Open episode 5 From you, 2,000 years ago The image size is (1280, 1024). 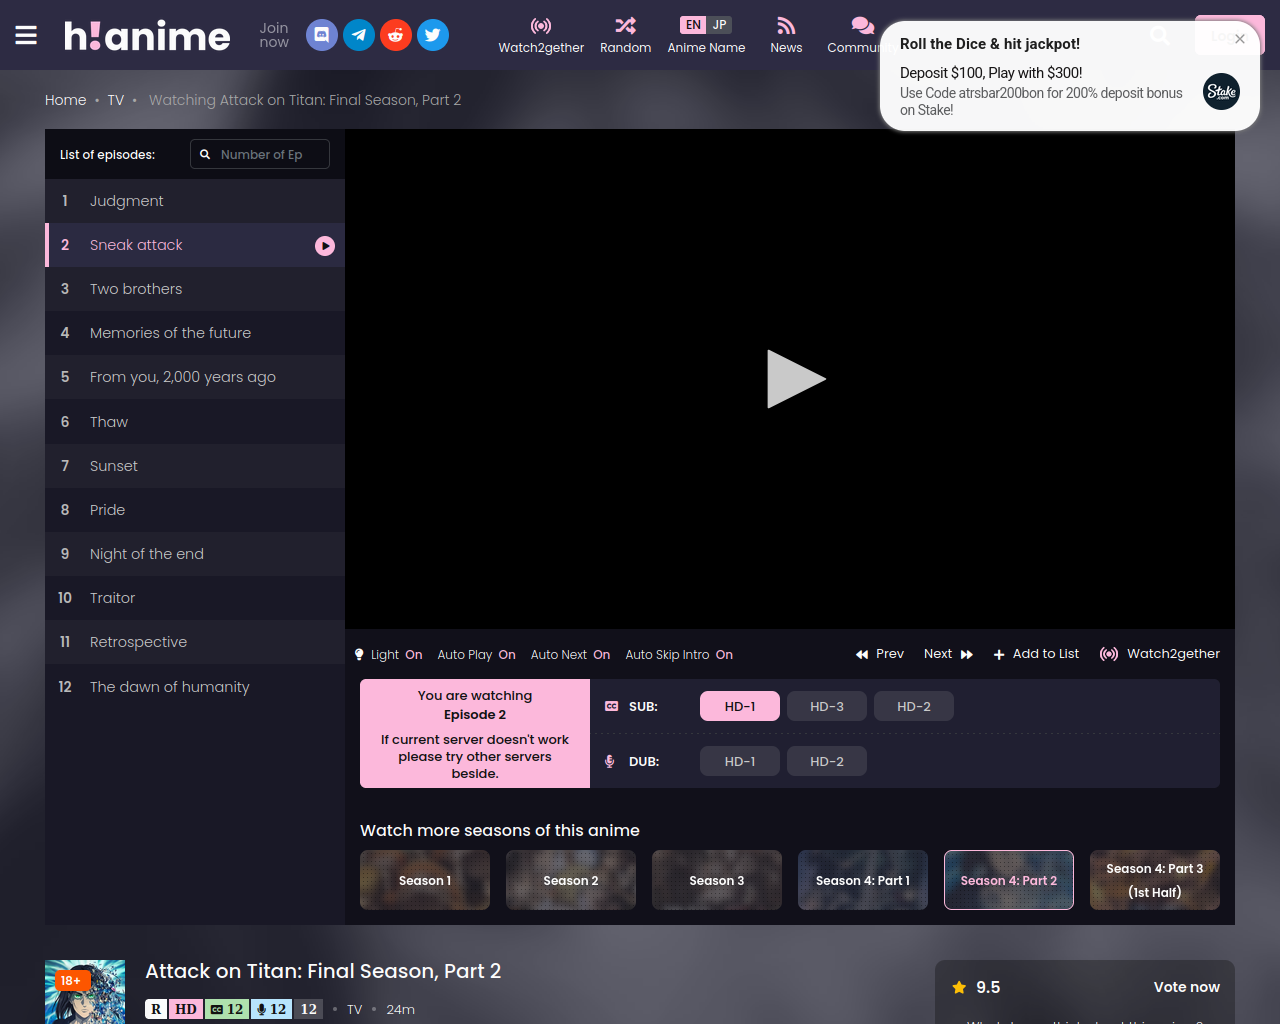(x=183, y=377)
